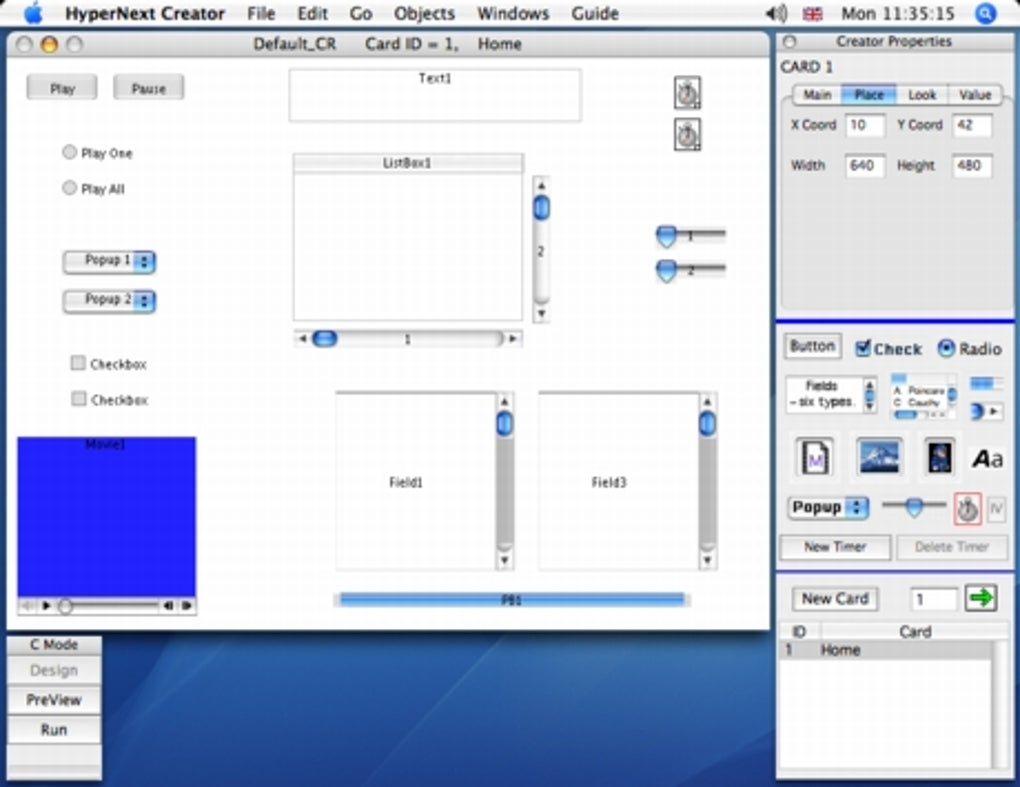Tick the lower Checkbox on the card
The image size is (1020, 787).
[79, 399]
